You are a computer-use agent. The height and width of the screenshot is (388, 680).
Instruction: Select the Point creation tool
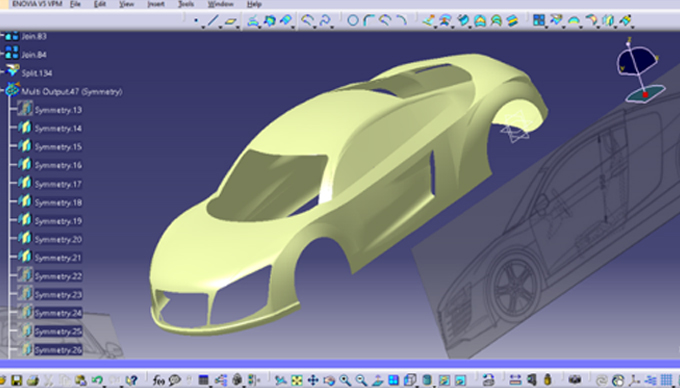(x=196, y=20)
